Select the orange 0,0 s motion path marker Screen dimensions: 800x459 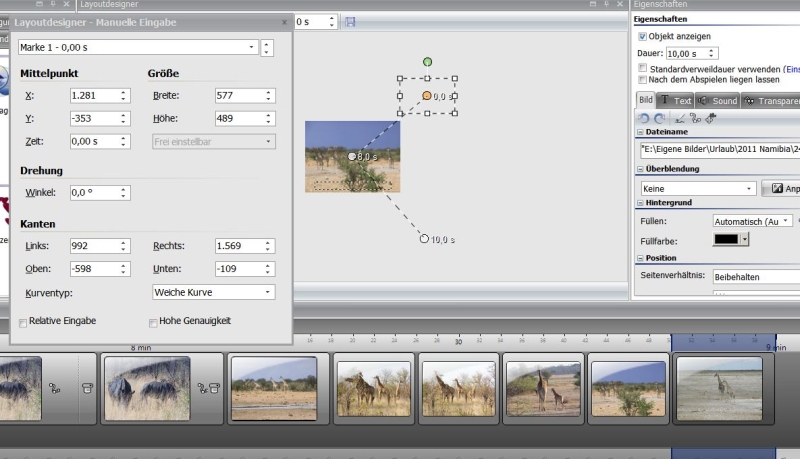pyautogui.click(x=427, y=96)
